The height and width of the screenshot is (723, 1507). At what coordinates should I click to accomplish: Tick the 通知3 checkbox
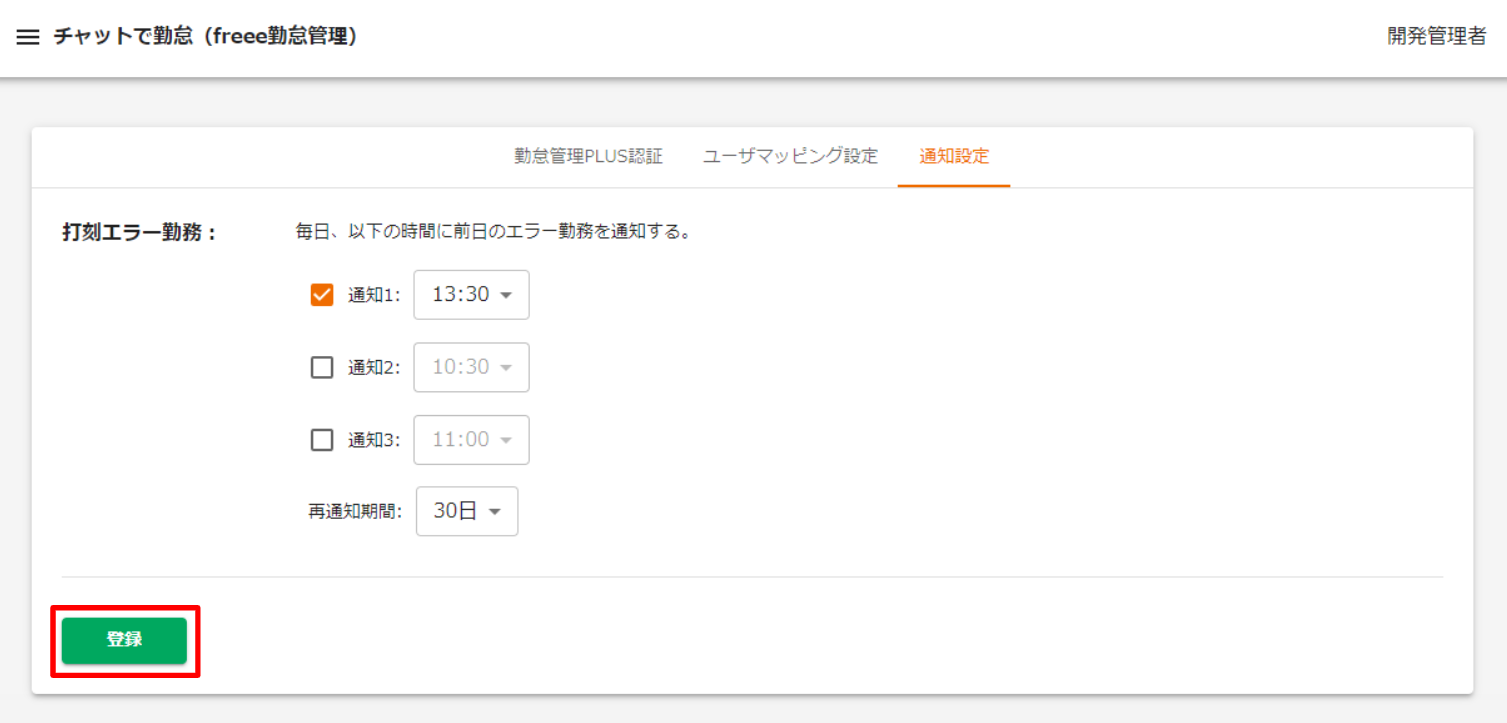point(322,440)
